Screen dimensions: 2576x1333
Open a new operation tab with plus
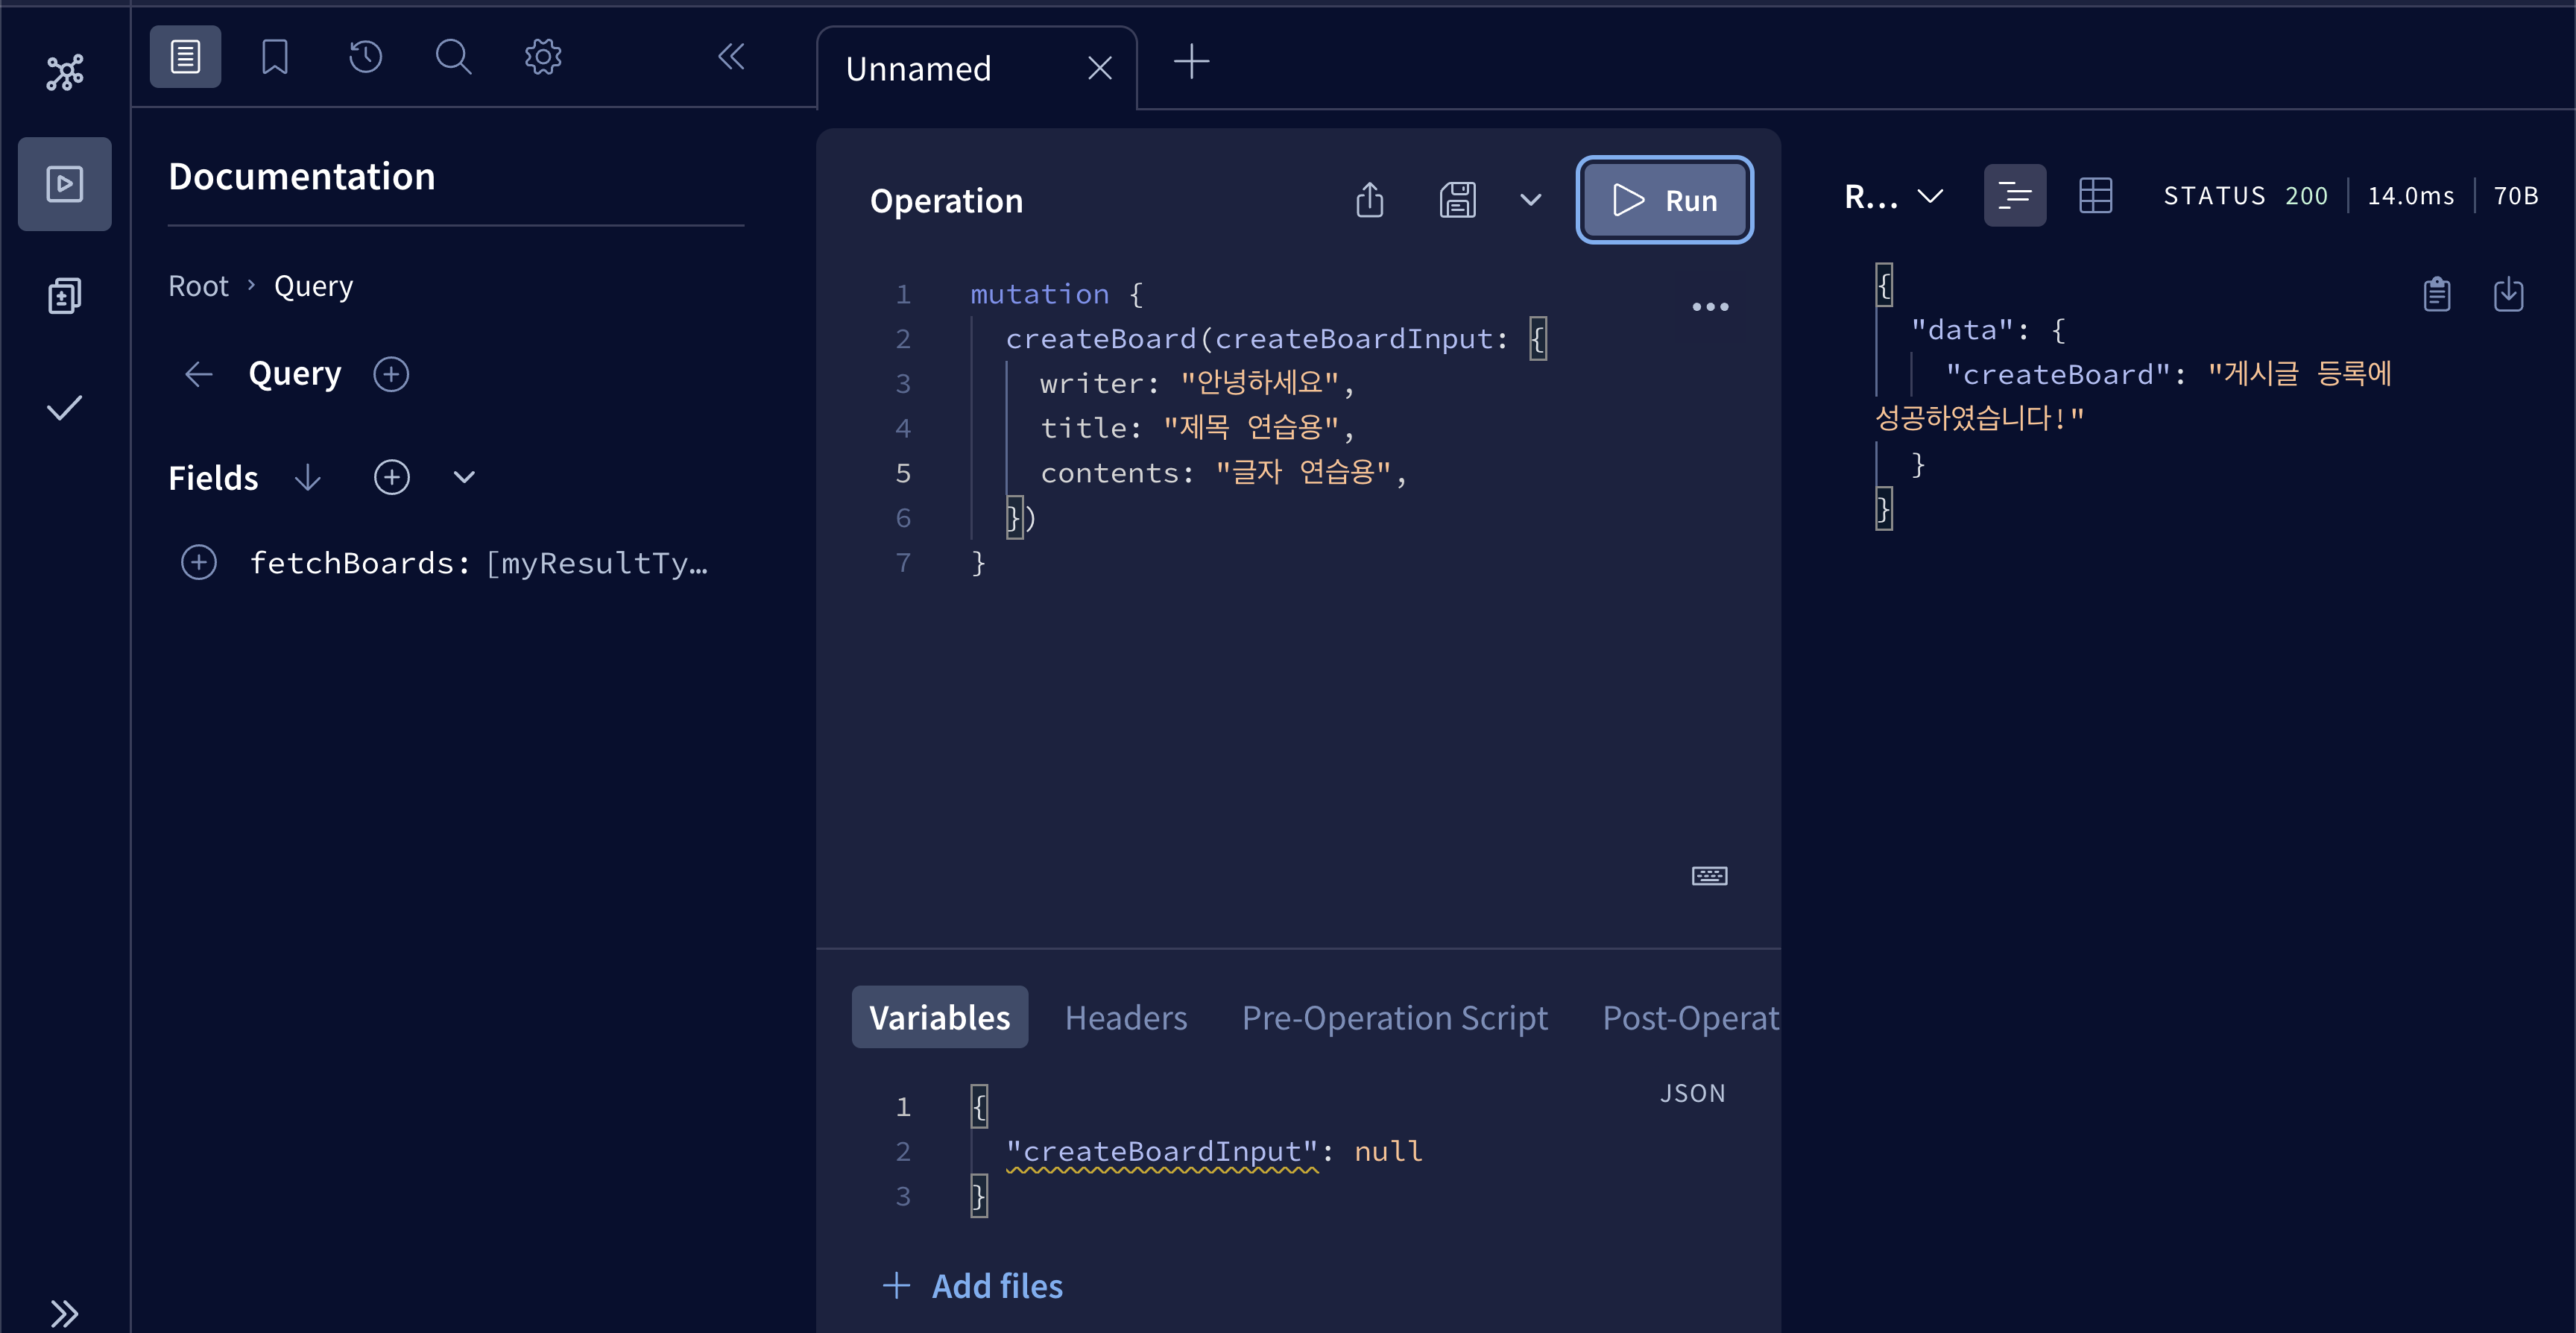click(x=1191, y=62)
